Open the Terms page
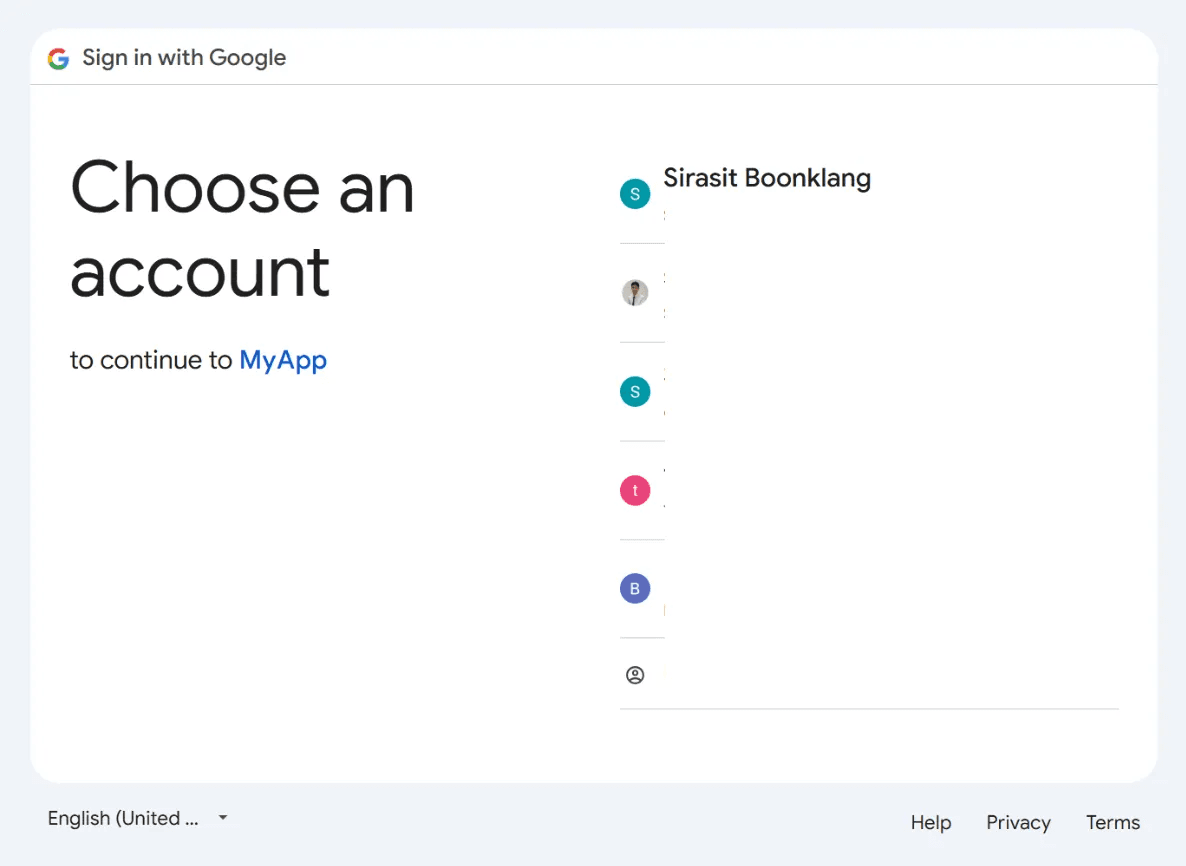The width and height of the screenshot is (1186, 866). pos(1112,822)
